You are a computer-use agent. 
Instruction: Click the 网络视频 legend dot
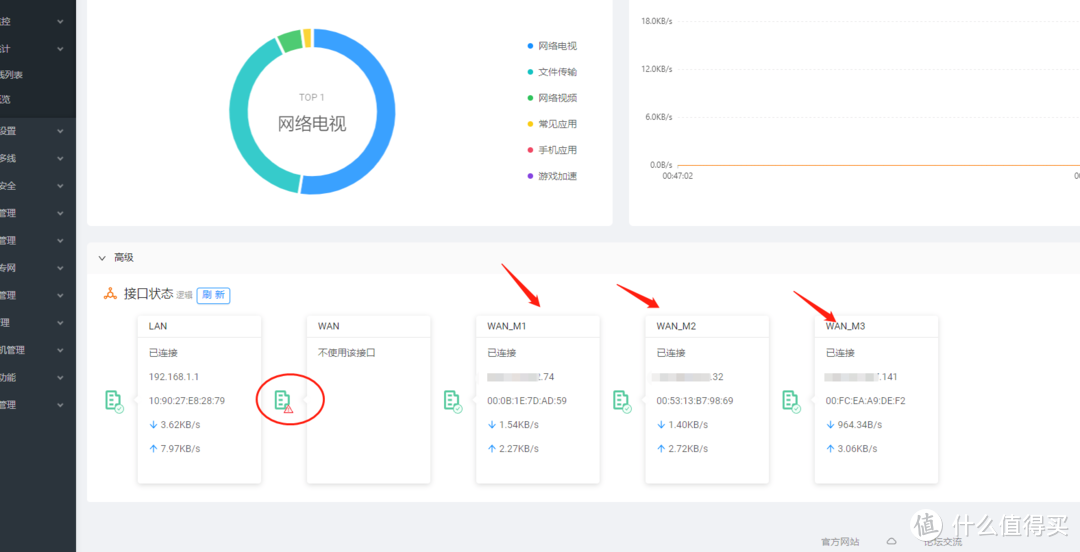[x=530, y=98]
